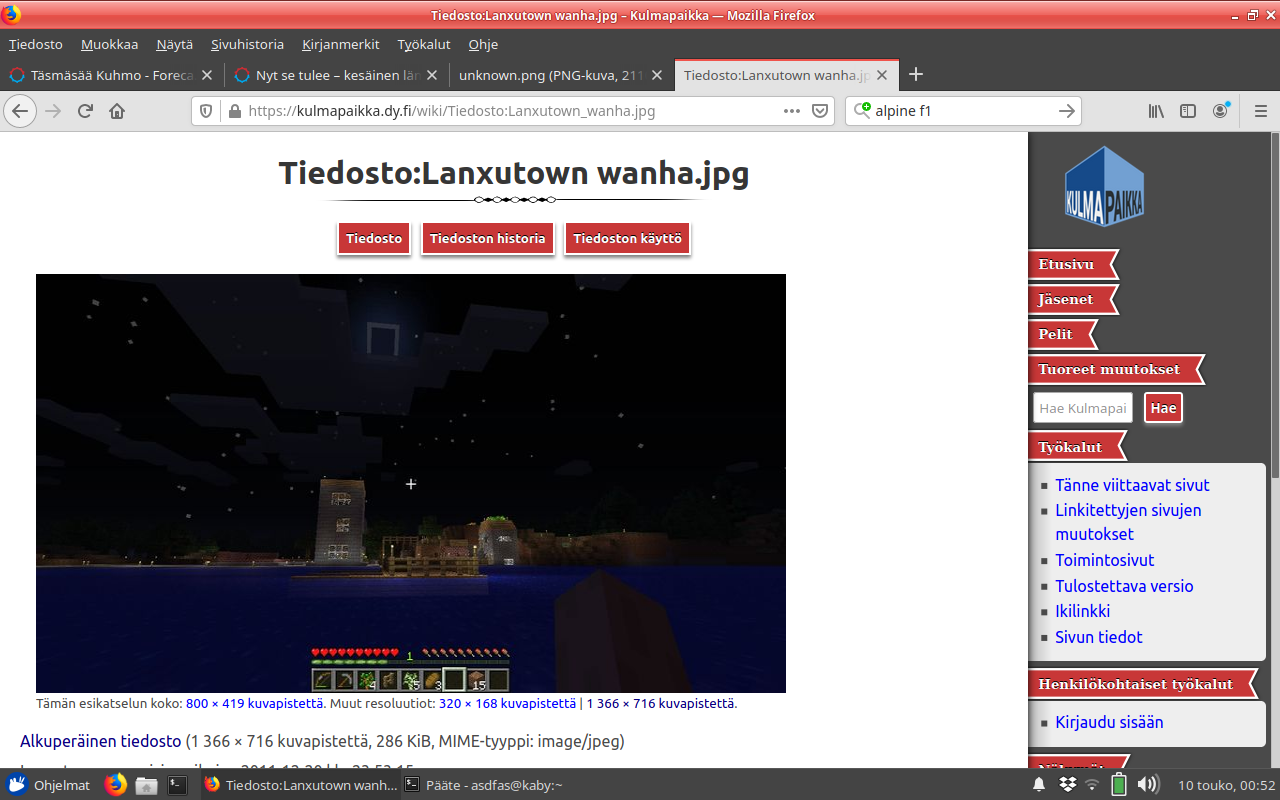Switch to the Täsmäsää Kuhmo tab
Viewport: 1280px width, 800px height.
click(111, 75)
